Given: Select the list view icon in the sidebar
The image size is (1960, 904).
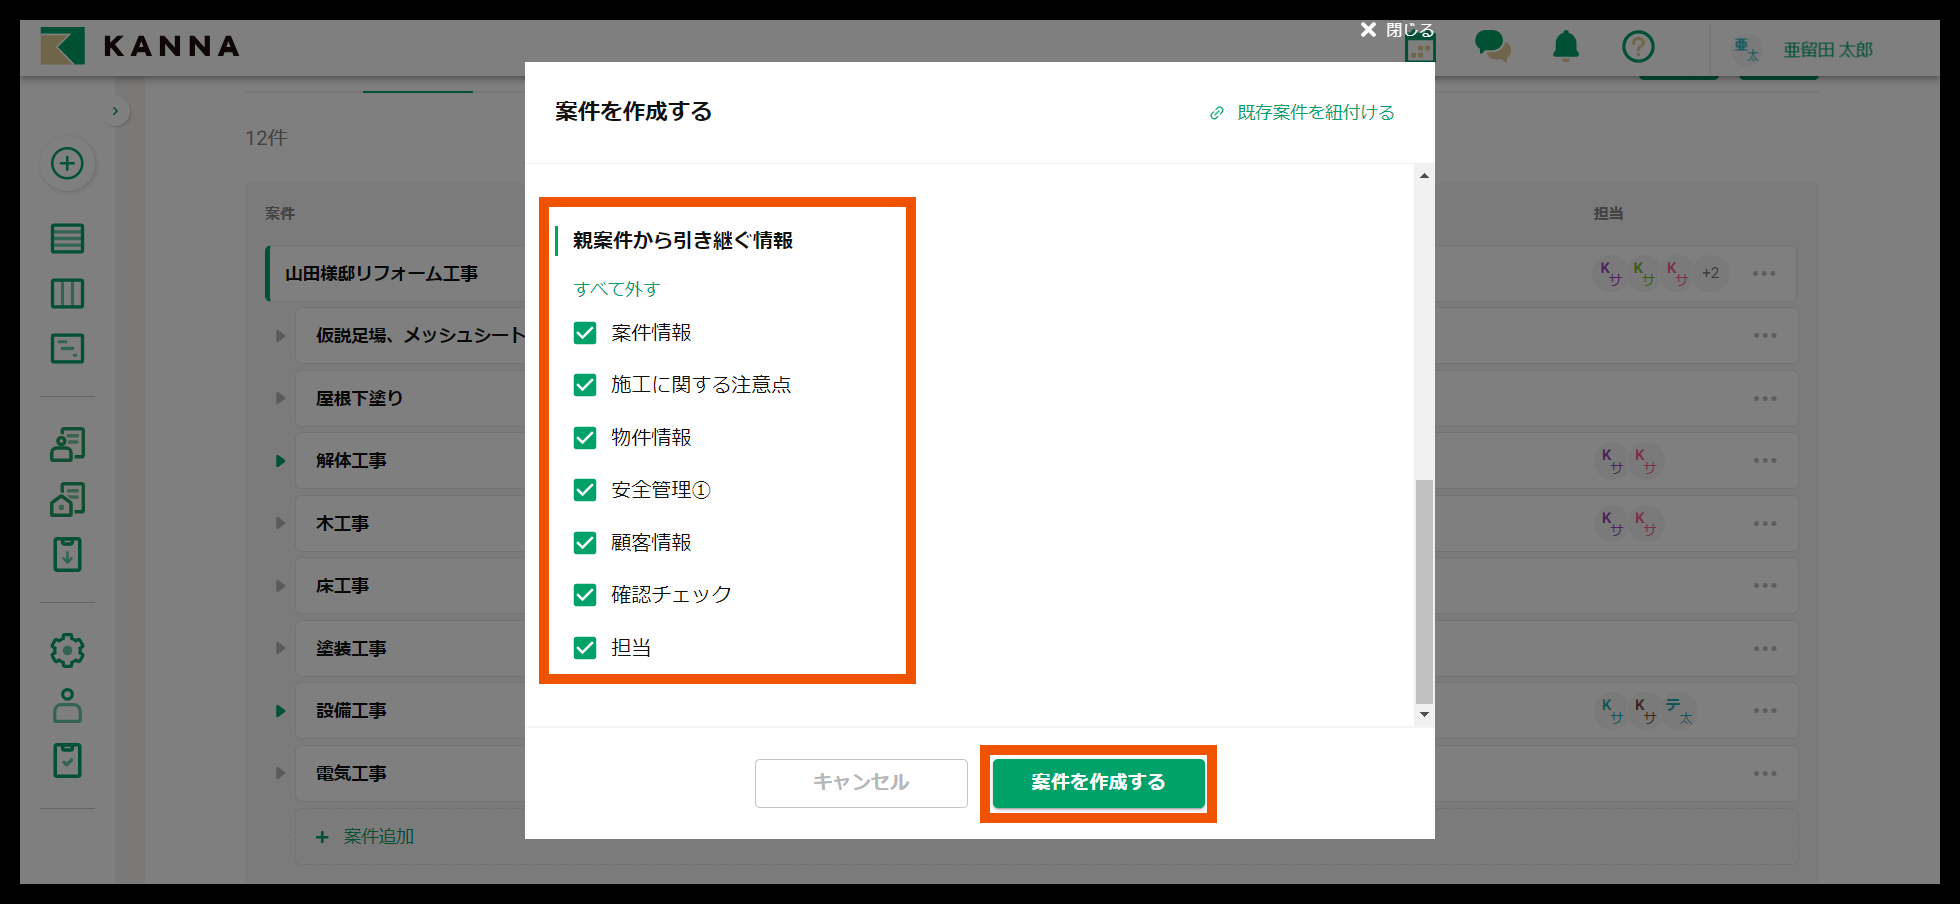Looking at the screenshot, I should [66, 238].
